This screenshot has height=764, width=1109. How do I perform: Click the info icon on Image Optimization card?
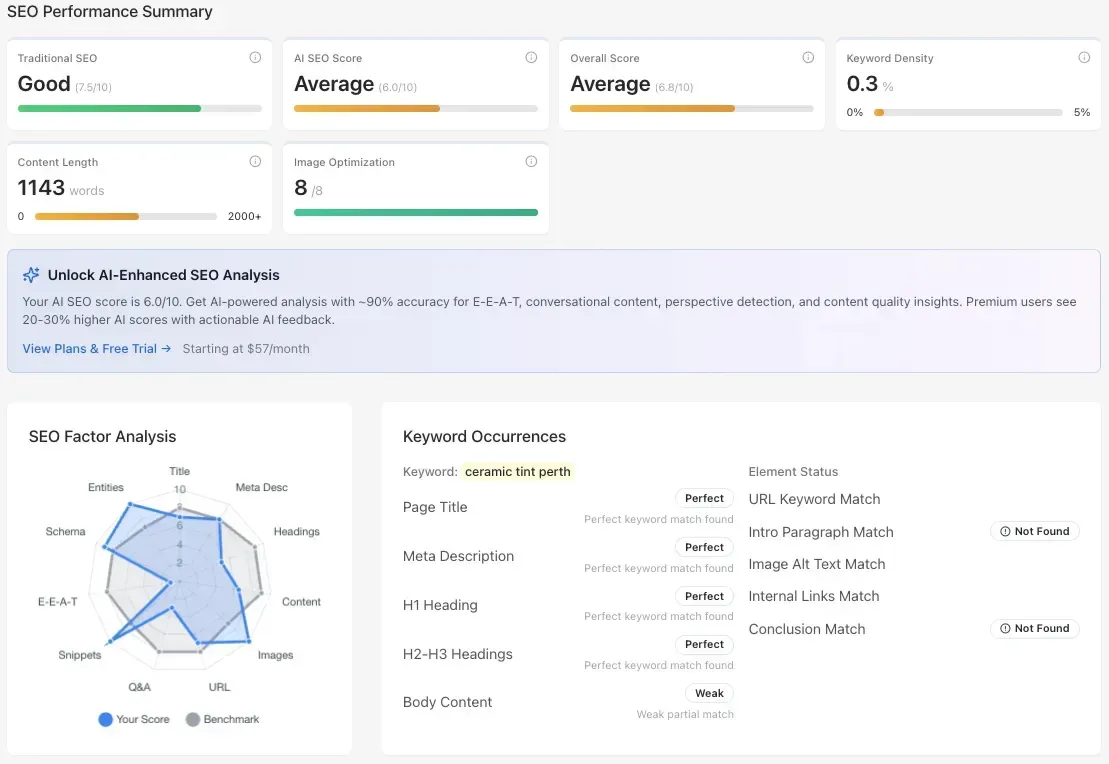(x=531, y=161)
